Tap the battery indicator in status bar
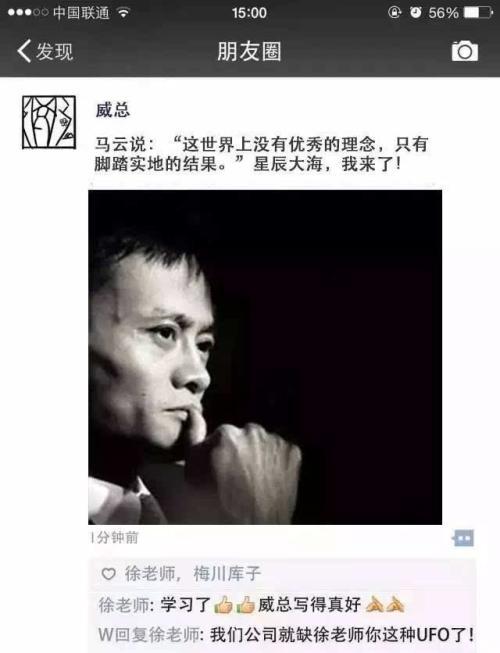This screenshot has height=653, width=500. [478, 12]
